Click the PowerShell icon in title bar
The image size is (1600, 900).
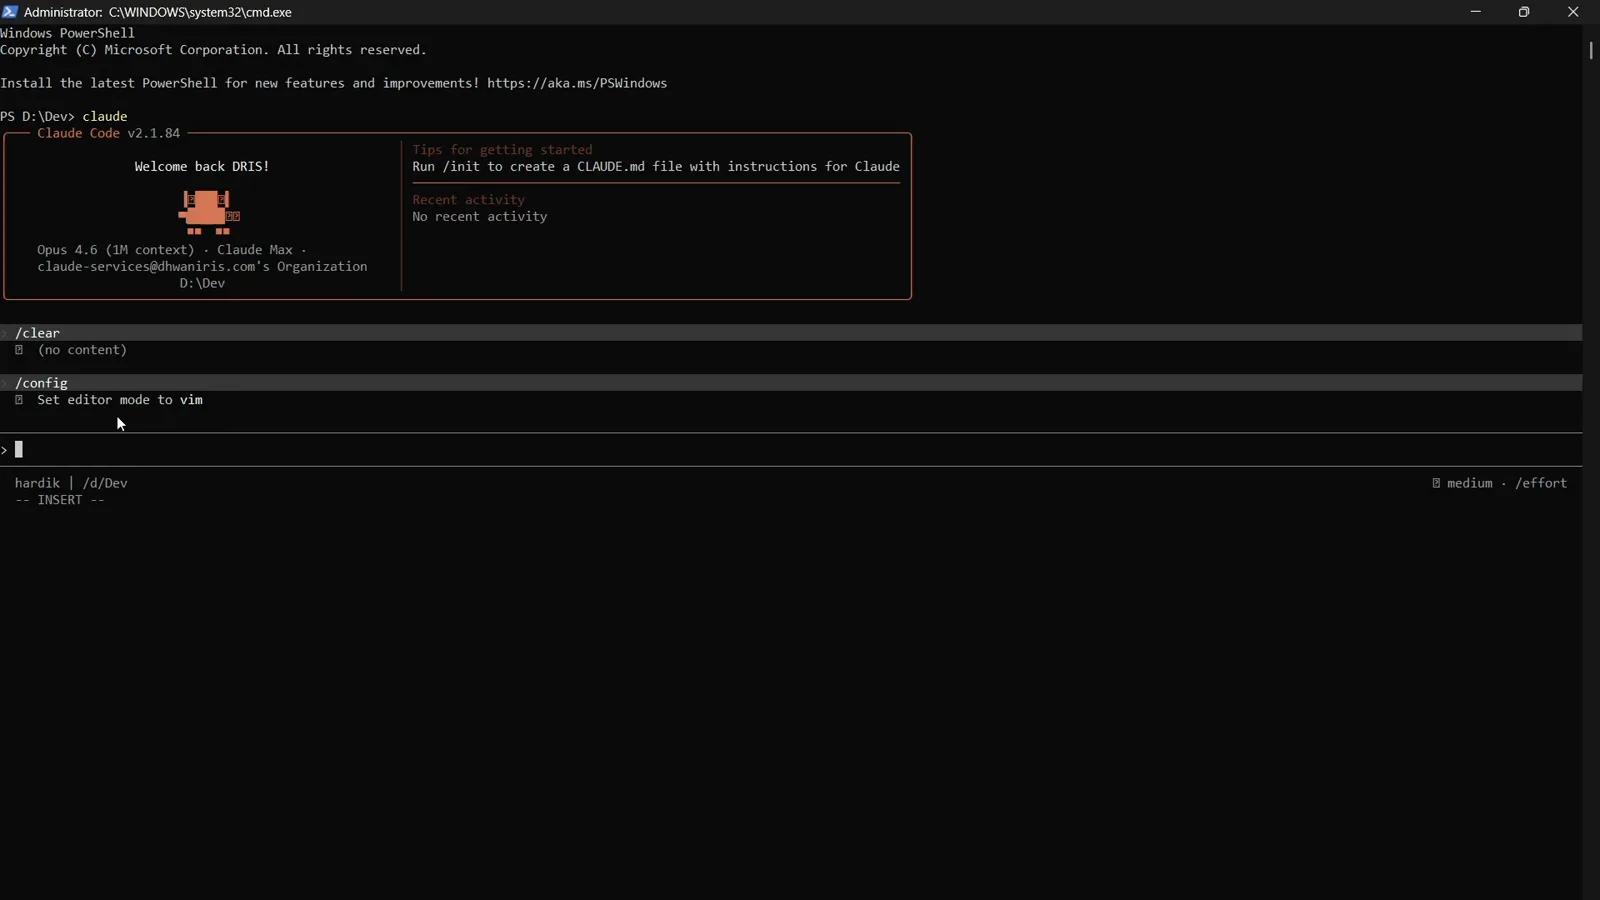point(10,12)
